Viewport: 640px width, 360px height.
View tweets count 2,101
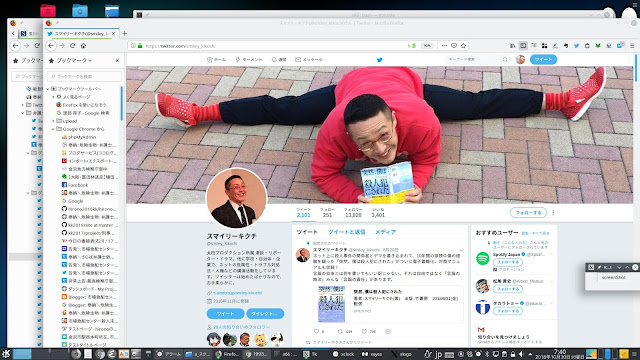click(303, 213)
